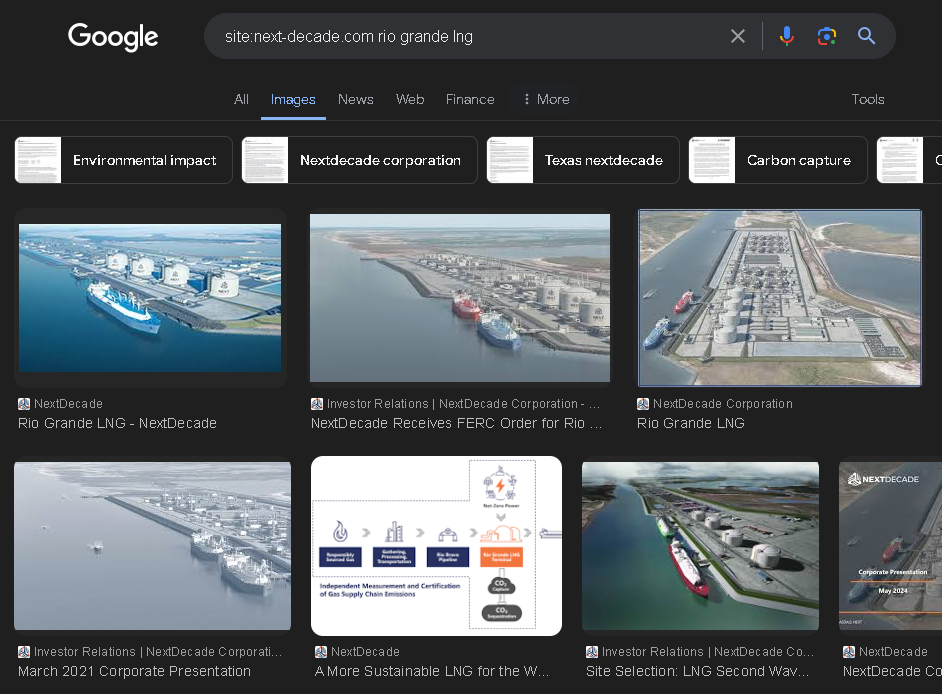Open Google Lens image search icon
Screen dimensions: 942x694
[x=827, y=37]
